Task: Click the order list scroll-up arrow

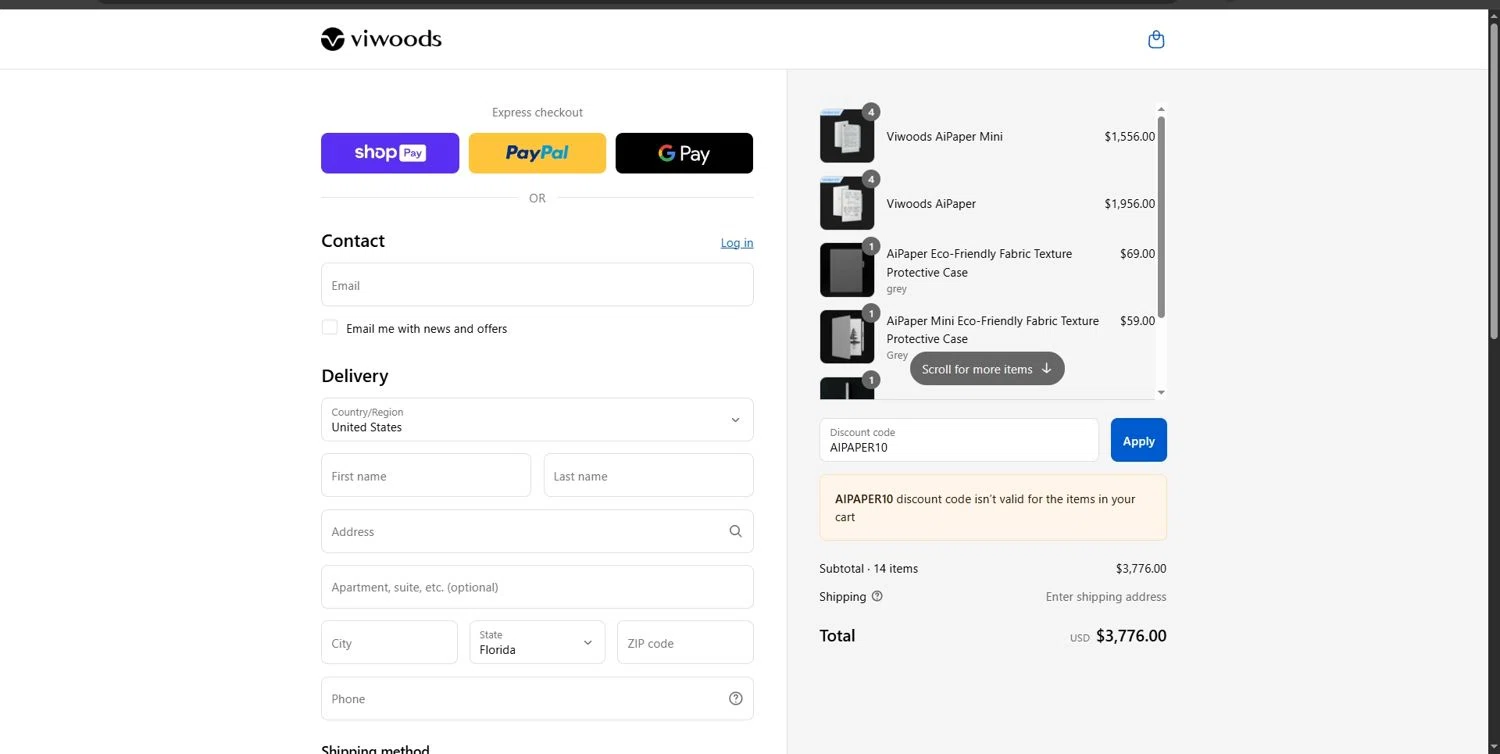Action: [x=1161, y=109]
